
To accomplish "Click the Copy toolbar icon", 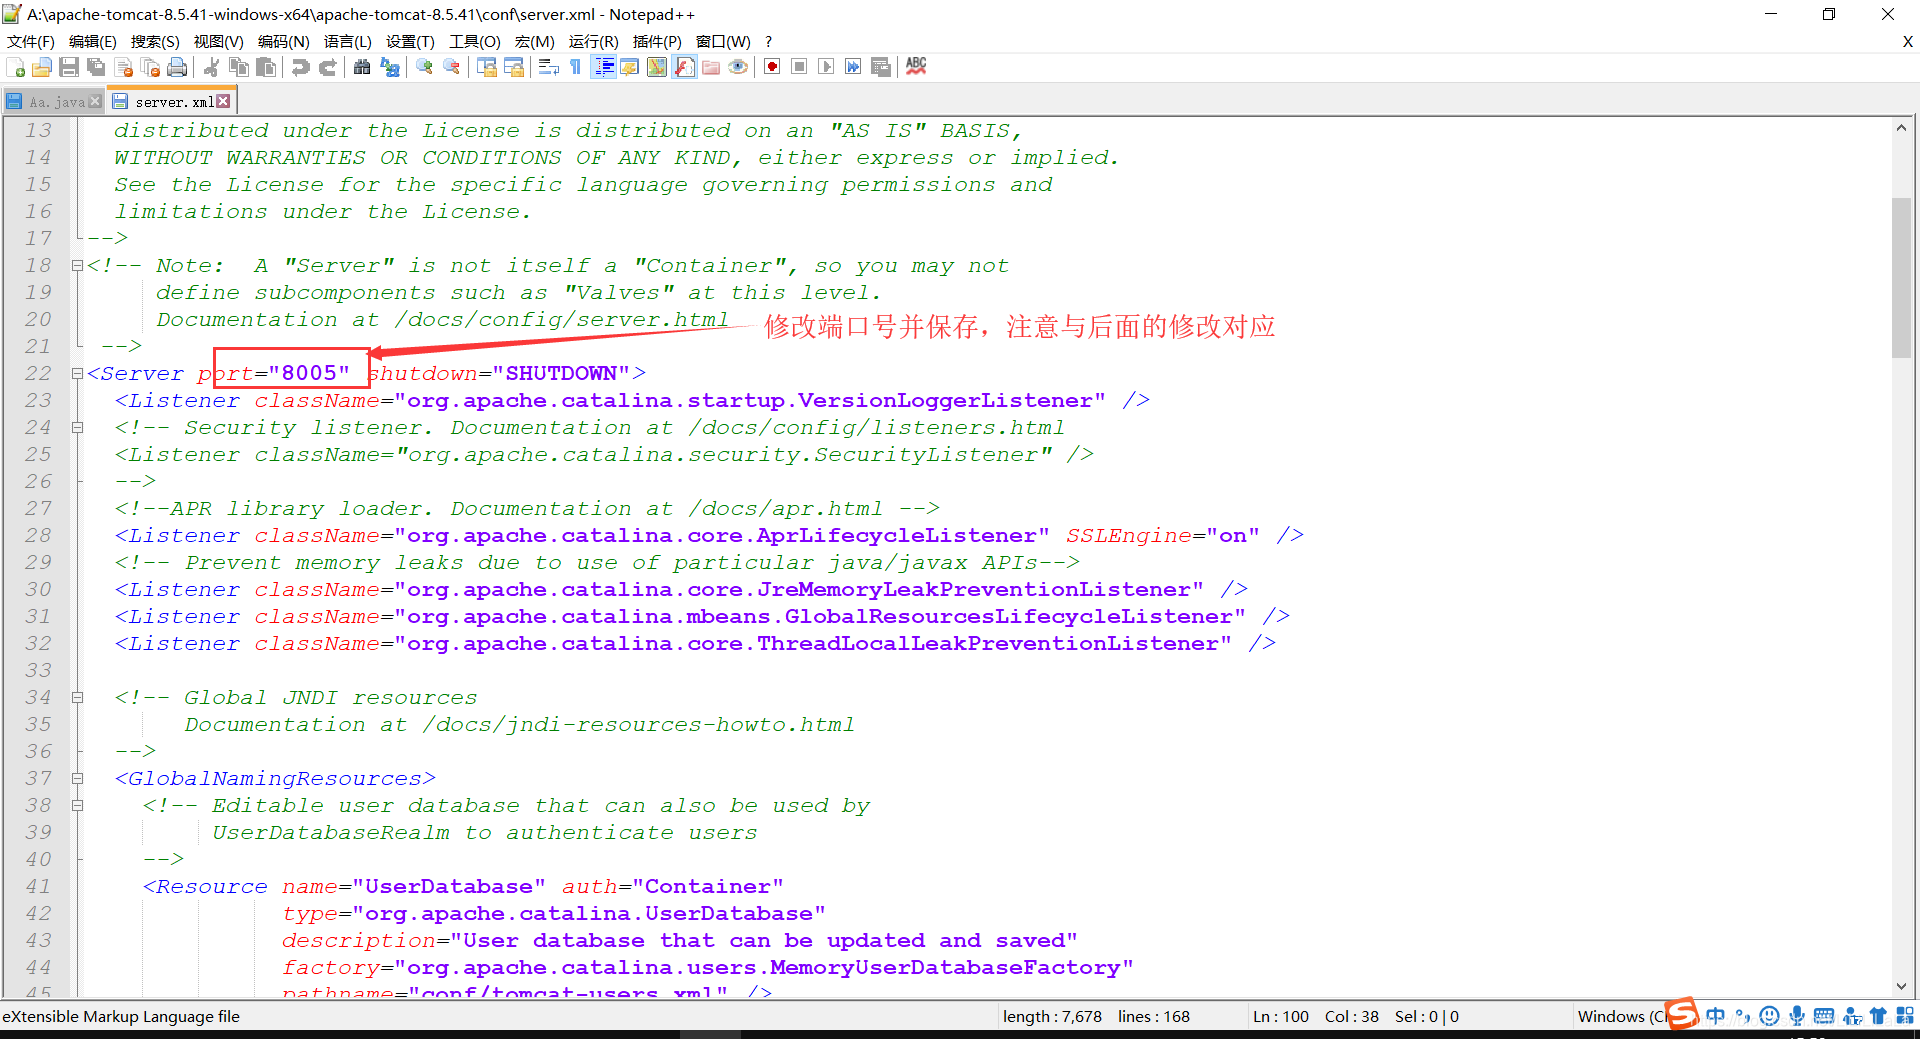I will coord(239,67).
